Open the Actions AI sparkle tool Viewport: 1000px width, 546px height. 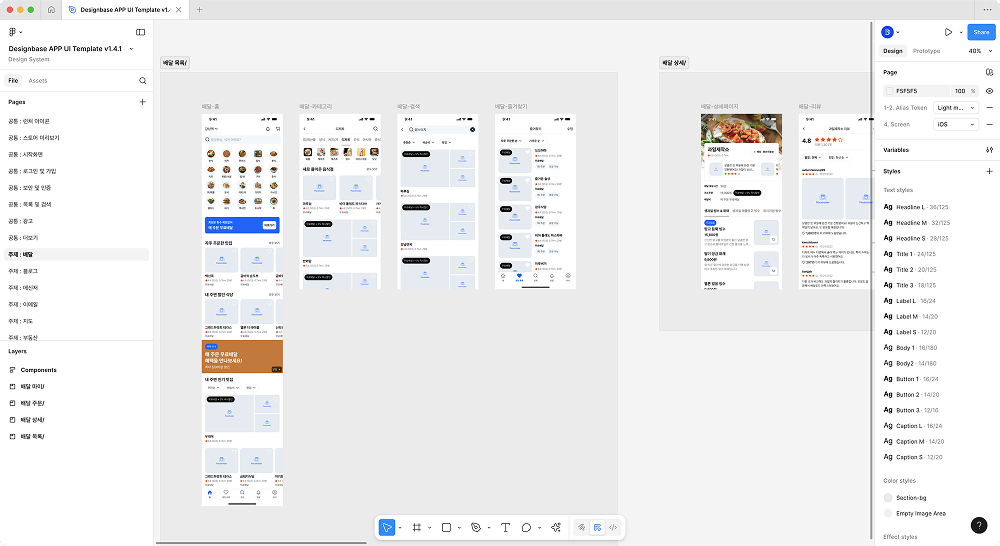pyautogui.click(x=554, y=527)
